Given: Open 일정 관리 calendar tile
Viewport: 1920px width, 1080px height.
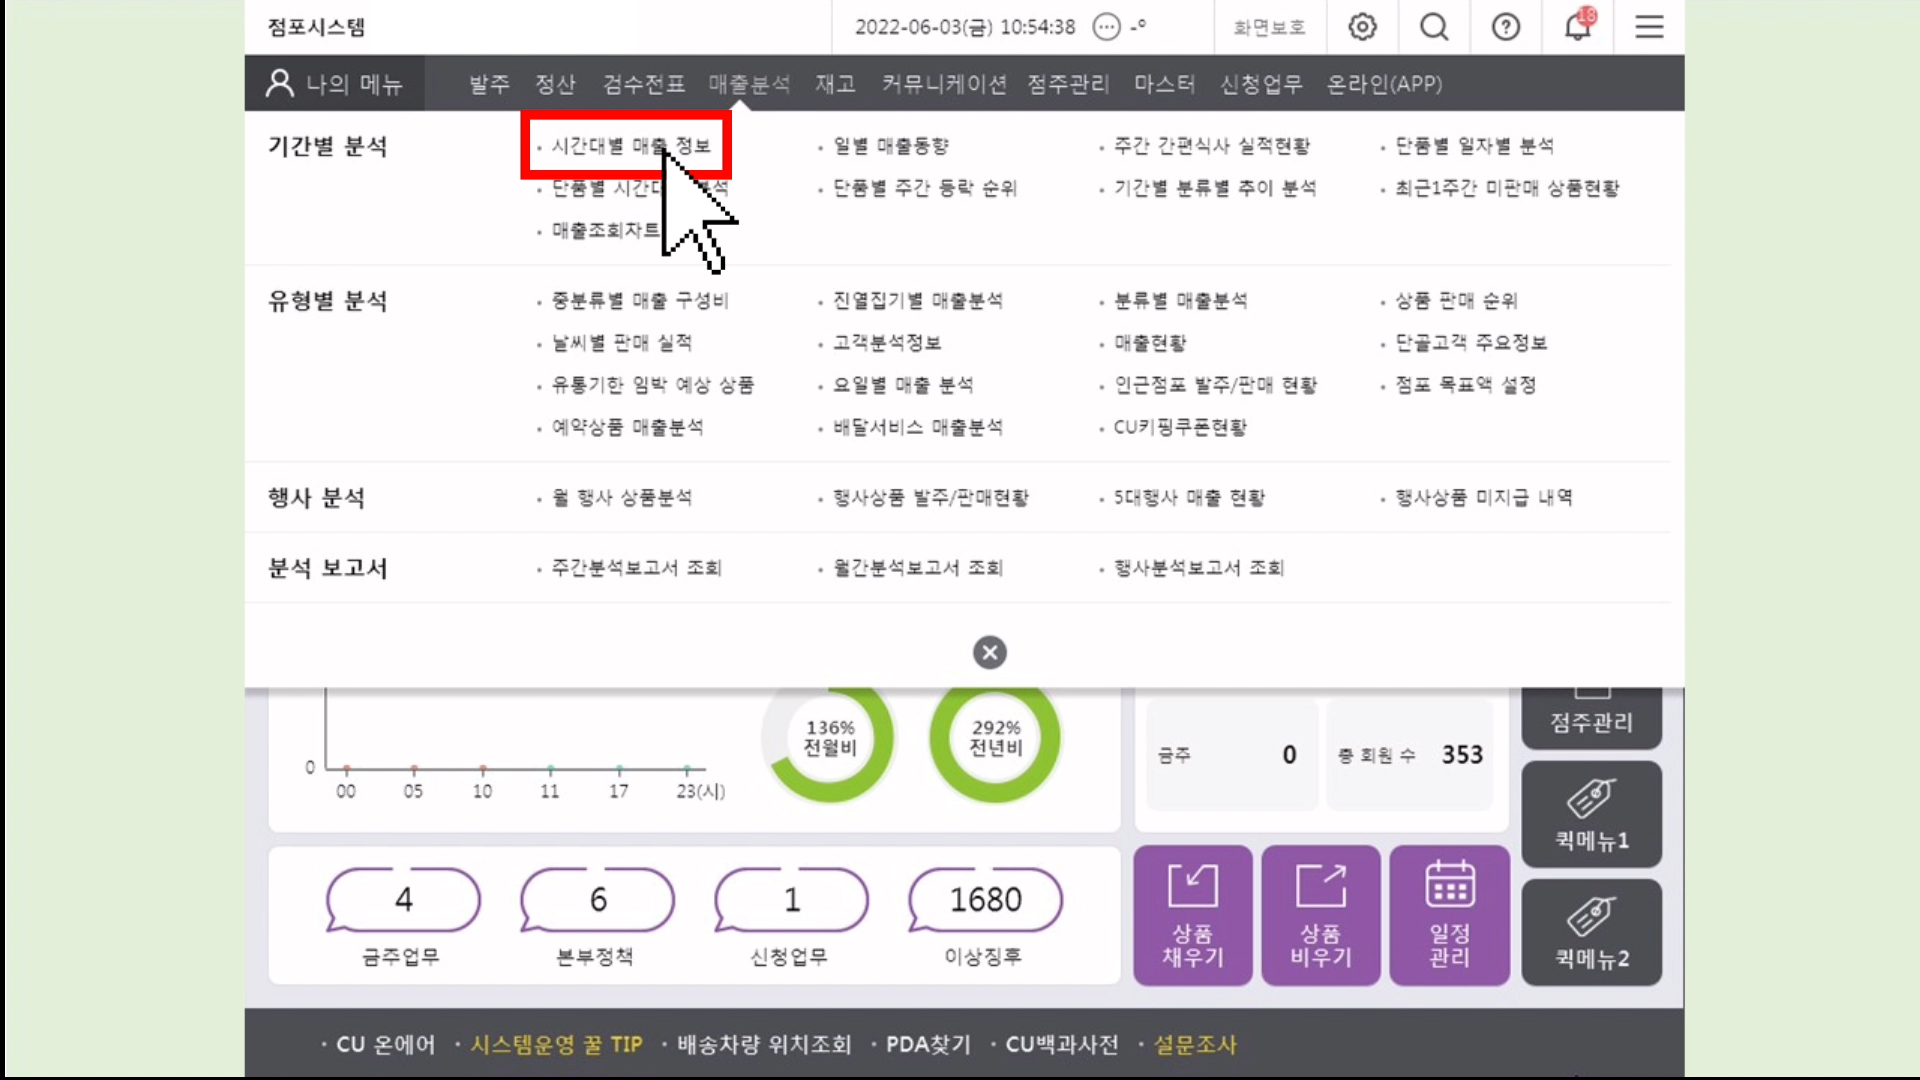Looking at the screenshot, I should [x=1449, y=915].
